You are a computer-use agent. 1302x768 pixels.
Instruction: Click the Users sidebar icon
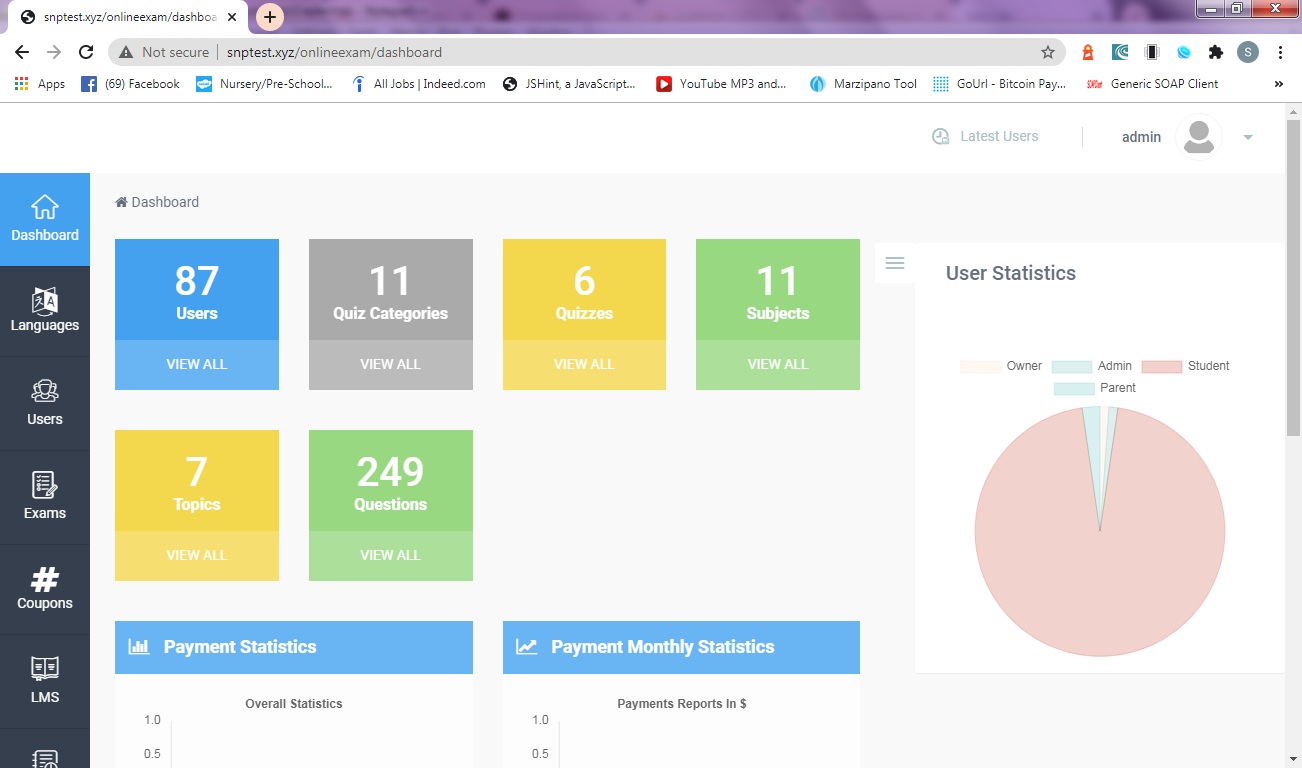pyautogui.click(x=45, y=392)
